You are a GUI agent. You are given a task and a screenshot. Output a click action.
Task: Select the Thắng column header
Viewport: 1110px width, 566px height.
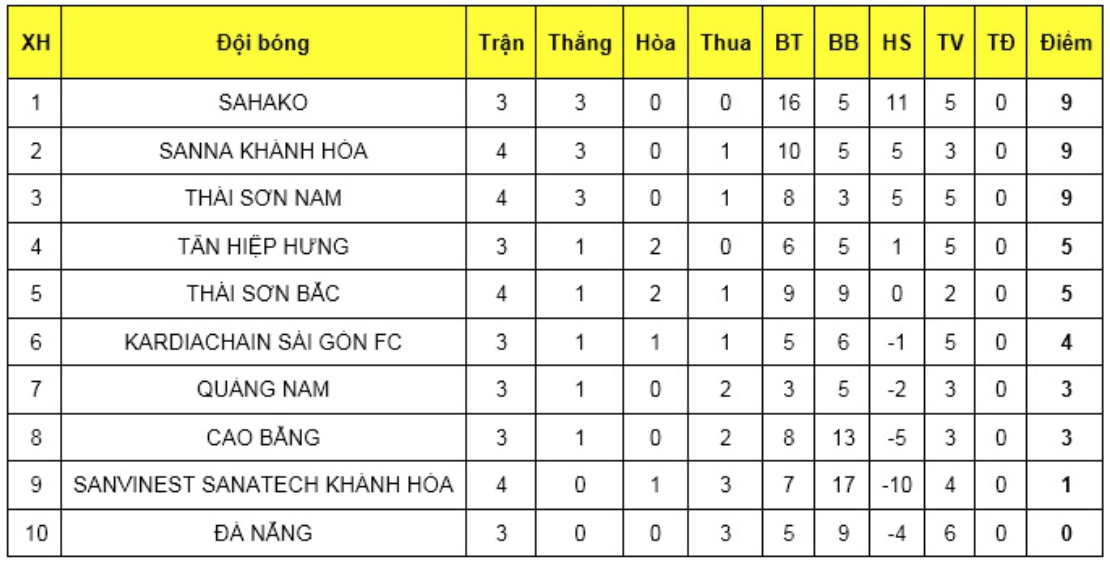(579, 45)
